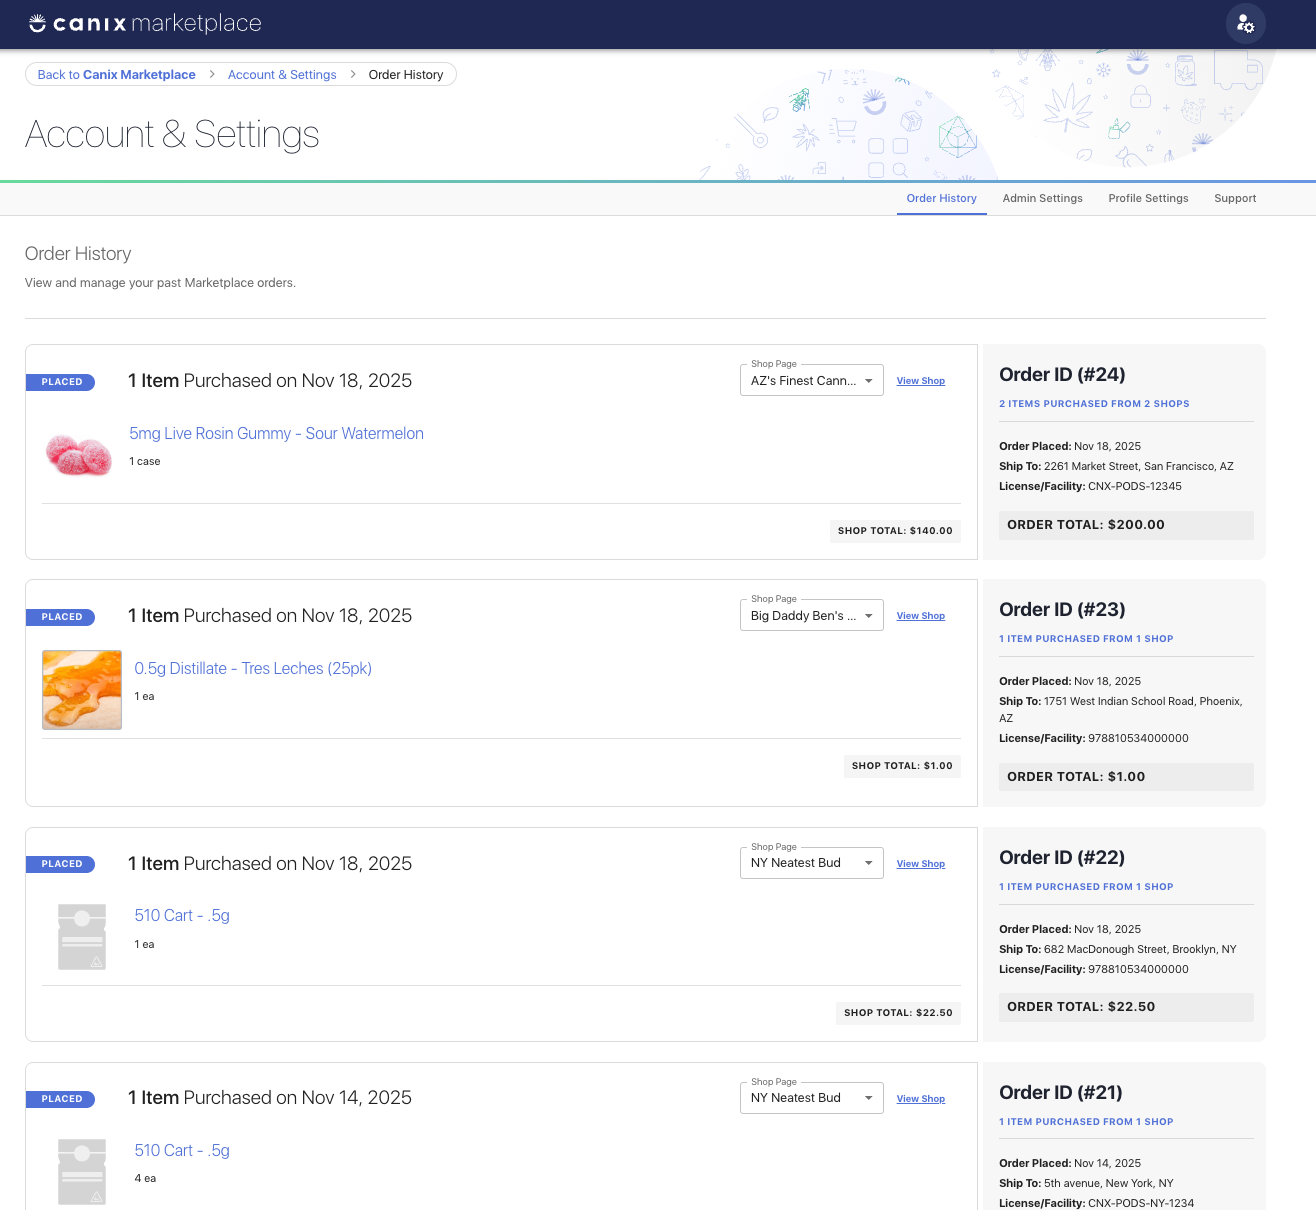Expand the AZ's Finest Cann... shop dropdown
This screenshot has height=1210, width=1316.
pos(811,381)
